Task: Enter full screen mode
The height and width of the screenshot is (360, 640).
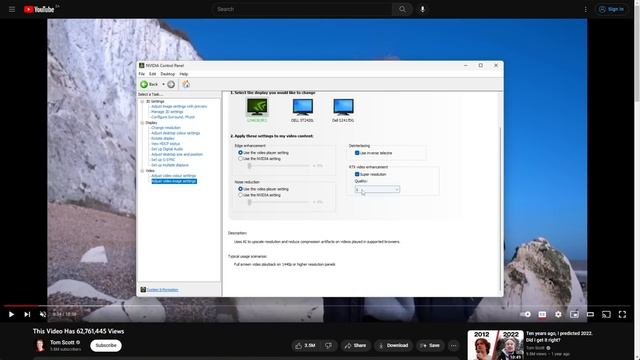Action: click(x=622, y=314)
